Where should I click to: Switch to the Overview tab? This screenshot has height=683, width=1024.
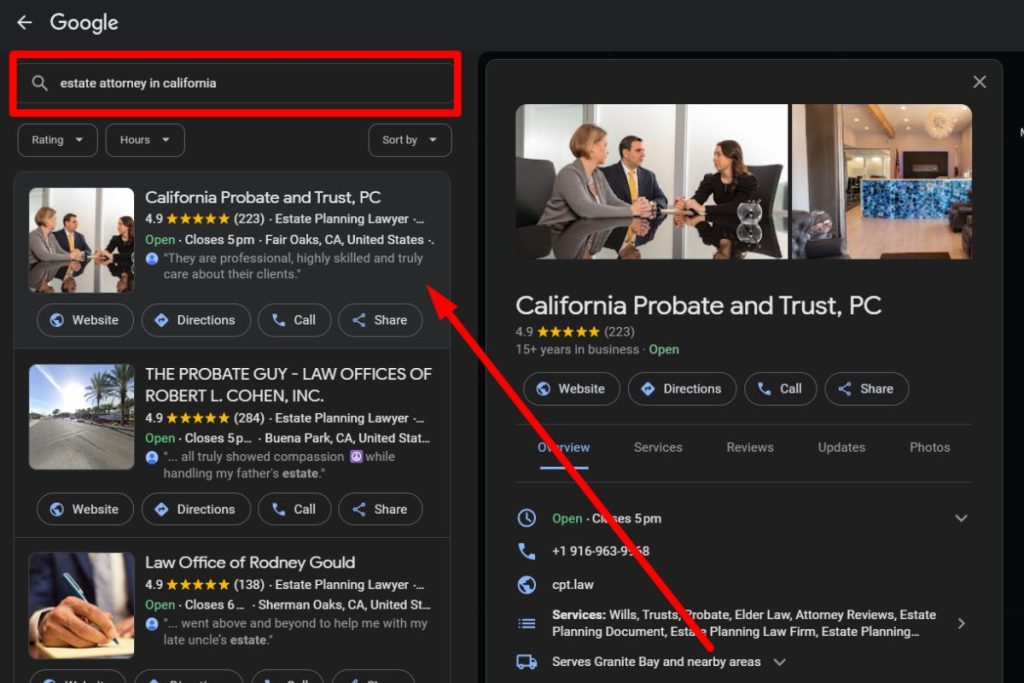click(564, 448)
